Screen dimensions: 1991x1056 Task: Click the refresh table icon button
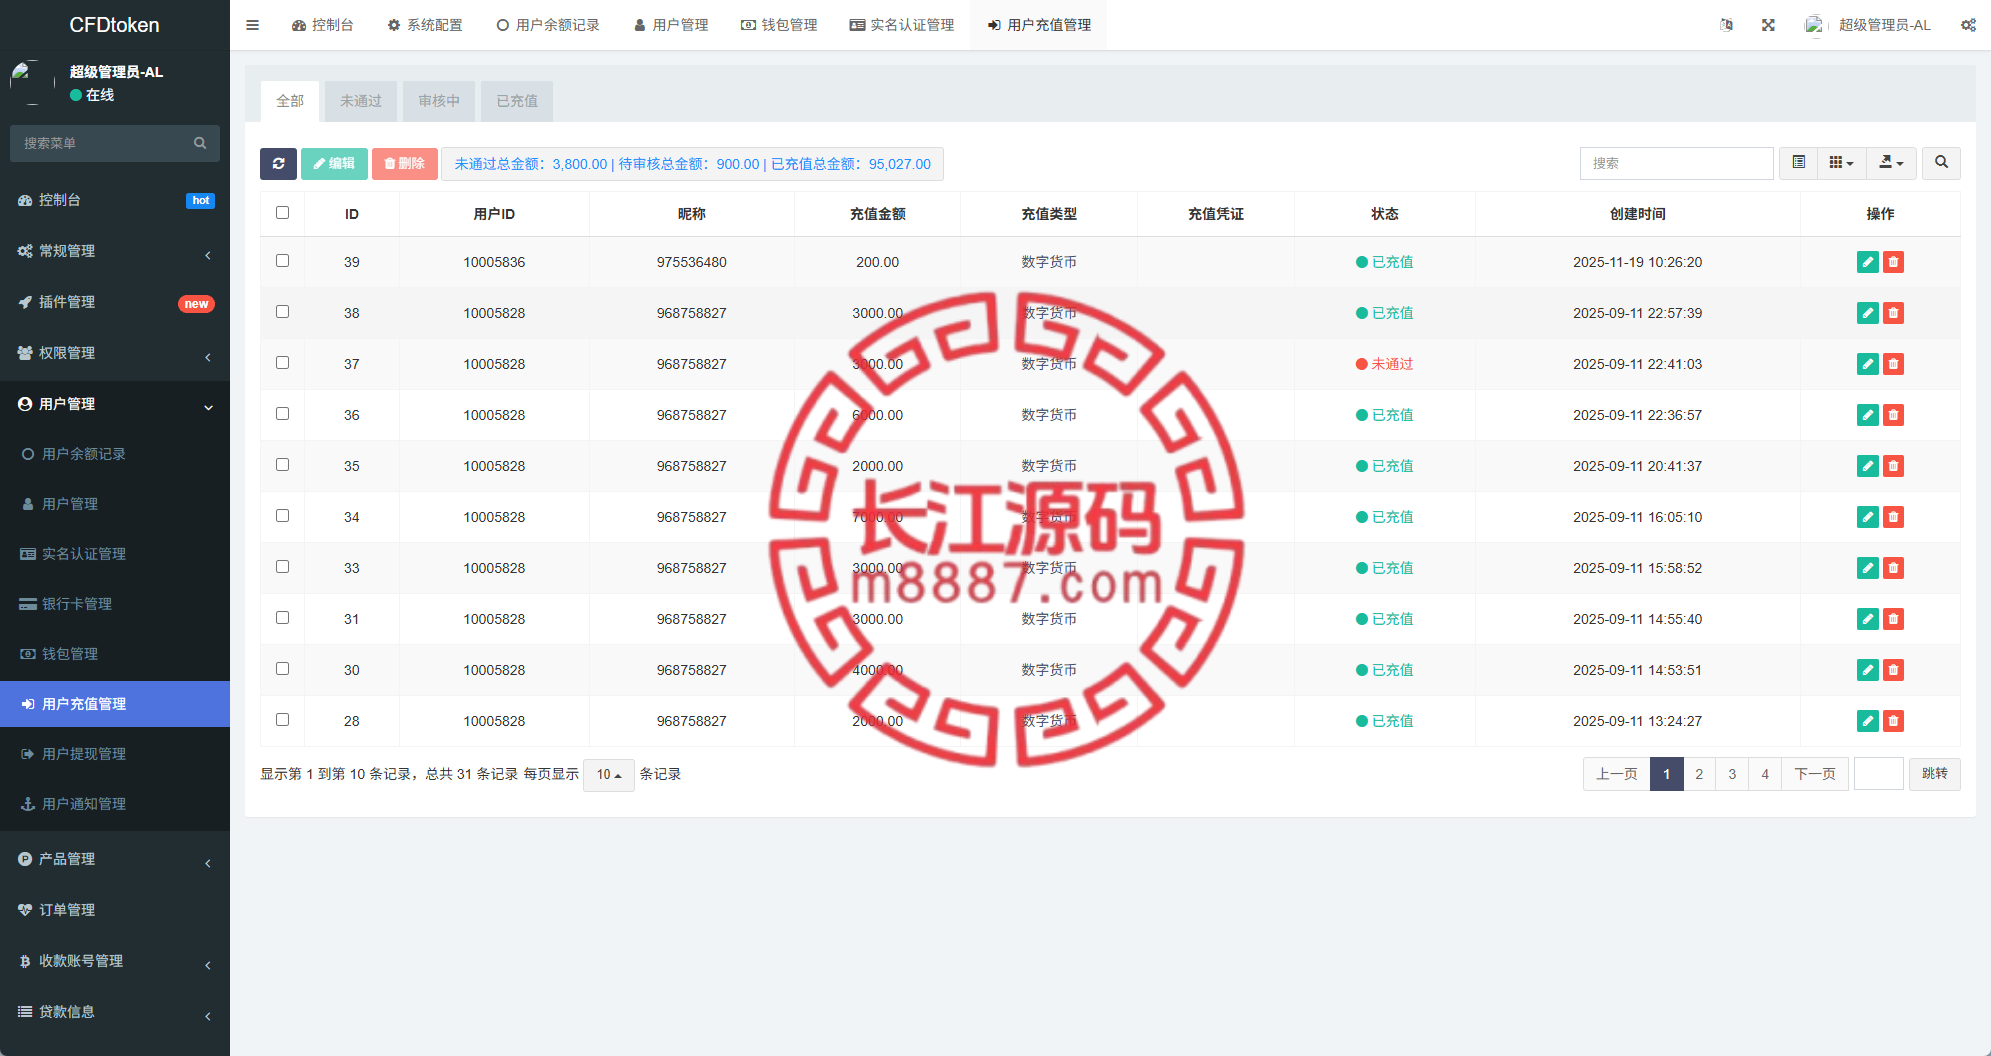point(278,163)
